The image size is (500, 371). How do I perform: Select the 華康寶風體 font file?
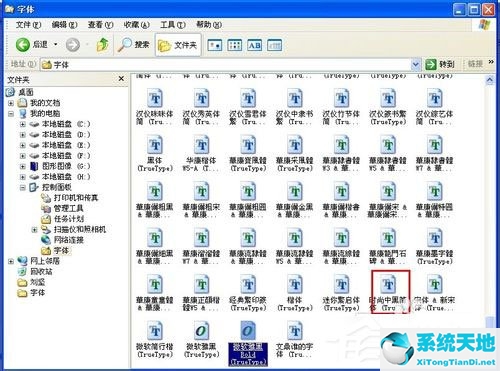click(248, 153)
